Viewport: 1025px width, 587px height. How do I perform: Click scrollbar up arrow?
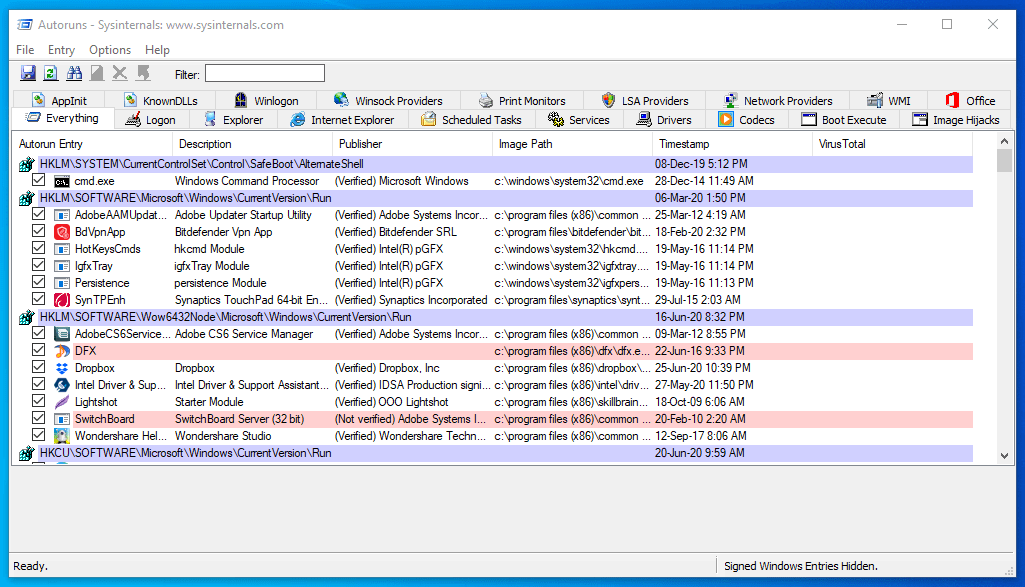point(1005,141)
